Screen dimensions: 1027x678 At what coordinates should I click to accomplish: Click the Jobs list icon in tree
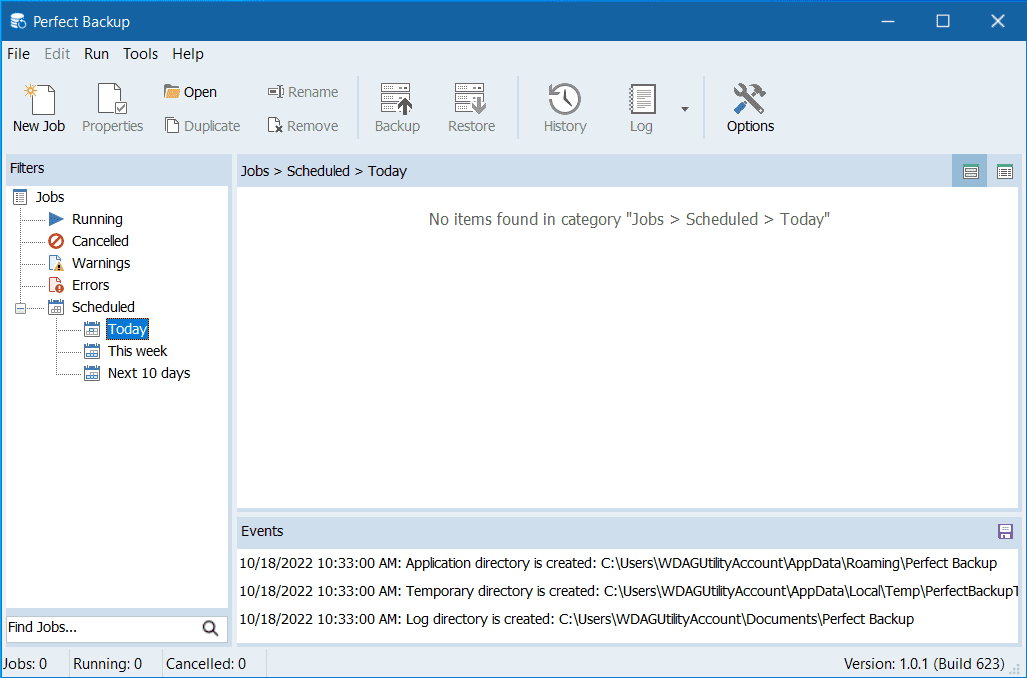(x=20, y=197)
